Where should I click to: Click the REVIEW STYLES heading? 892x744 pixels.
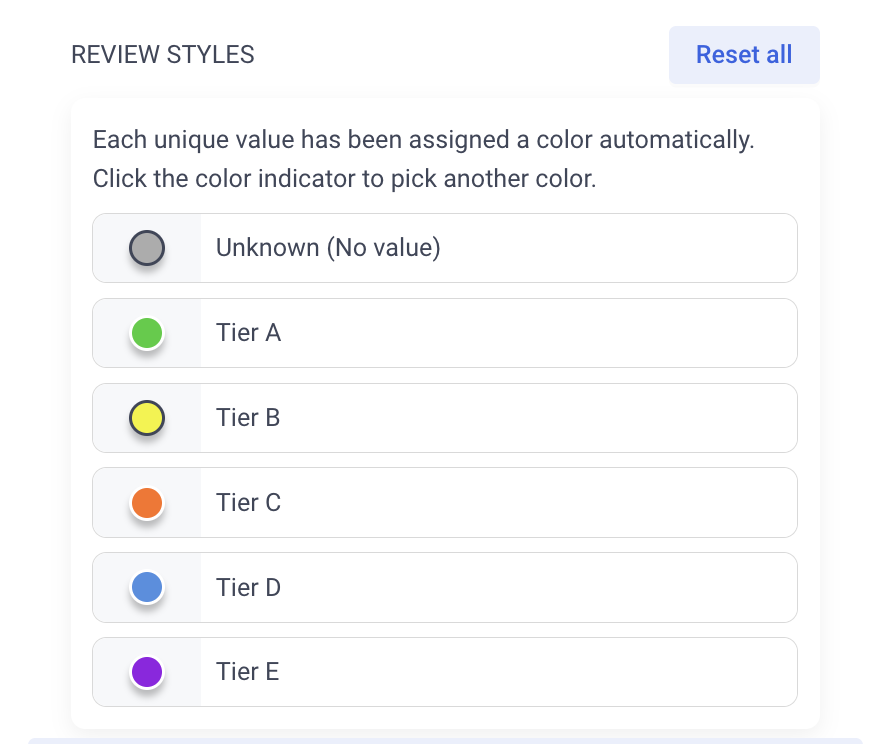point(163,55)
